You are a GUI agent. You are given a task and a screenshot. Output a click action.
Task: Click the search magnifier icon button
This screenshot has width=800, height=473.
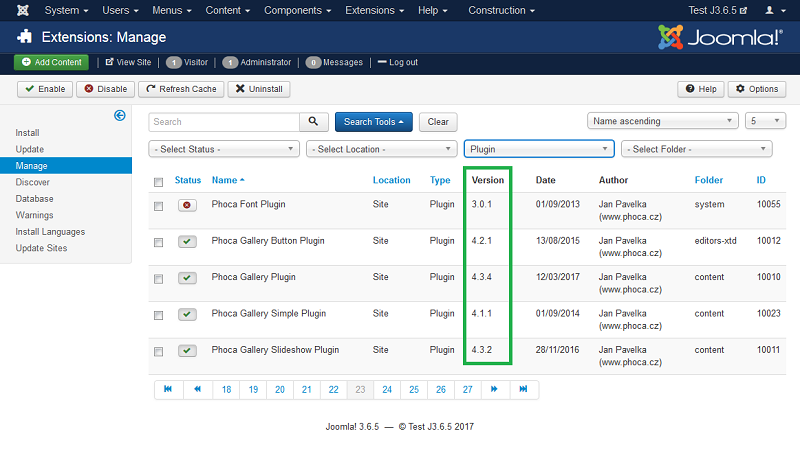314,122
